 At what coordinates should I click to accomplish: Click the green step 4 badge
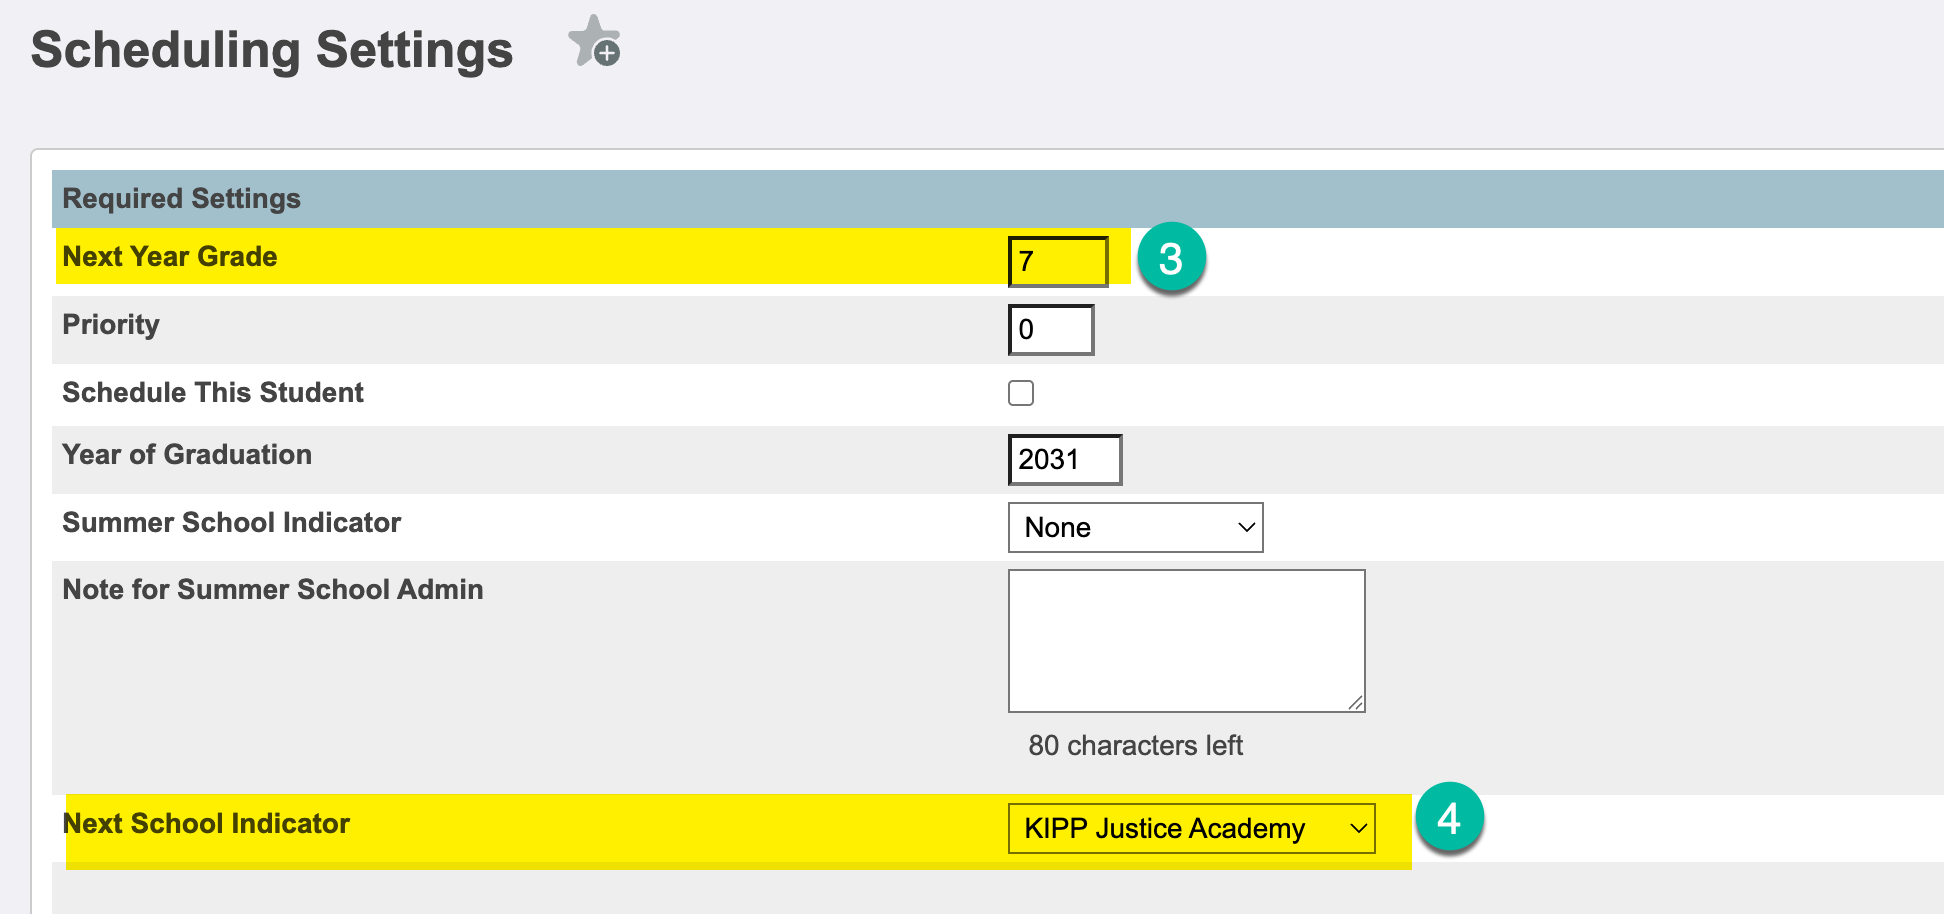click(x=1449, y=818)
